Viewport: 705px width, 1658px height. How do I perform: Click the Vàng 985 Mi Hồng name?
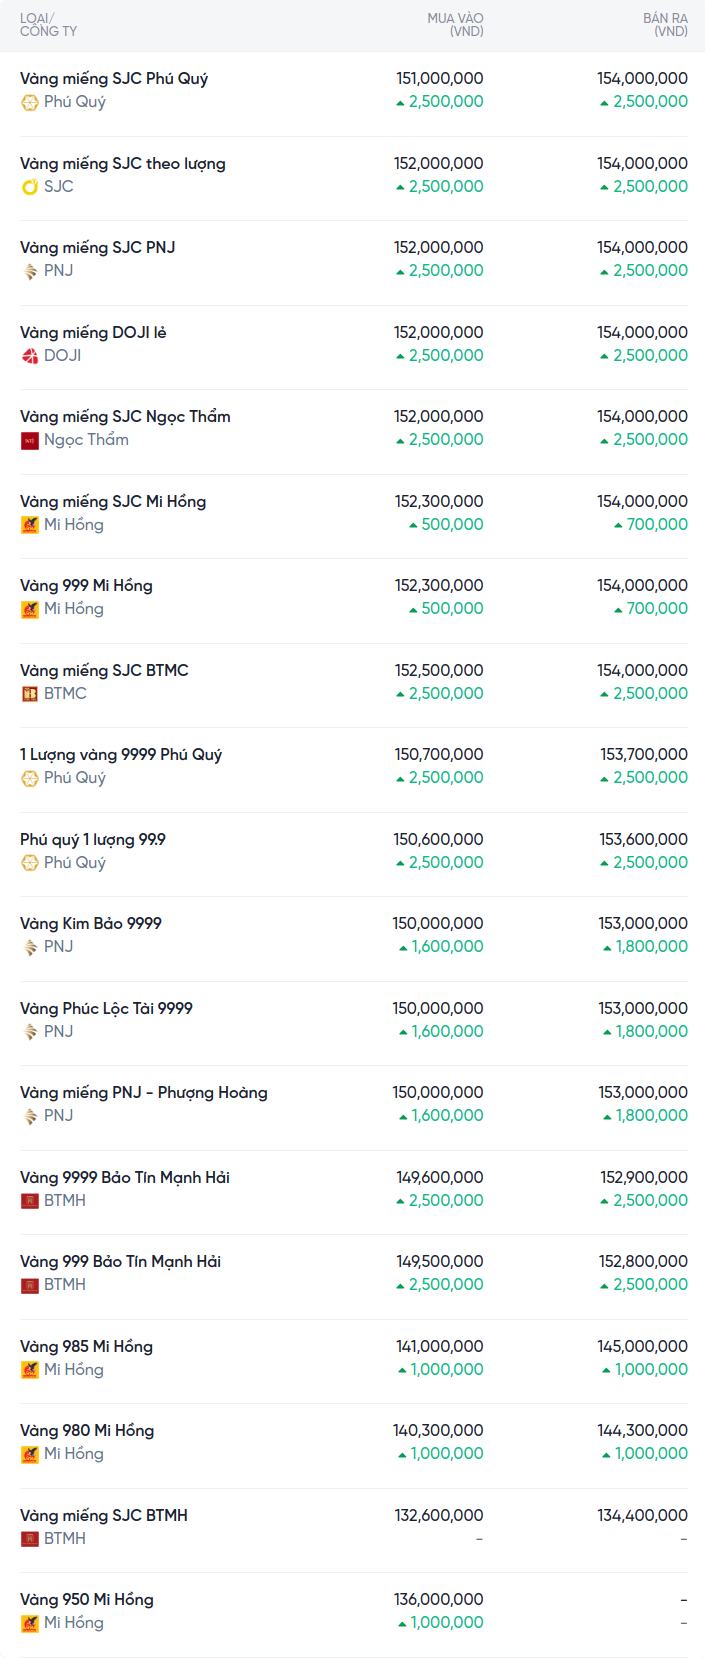86,1347
